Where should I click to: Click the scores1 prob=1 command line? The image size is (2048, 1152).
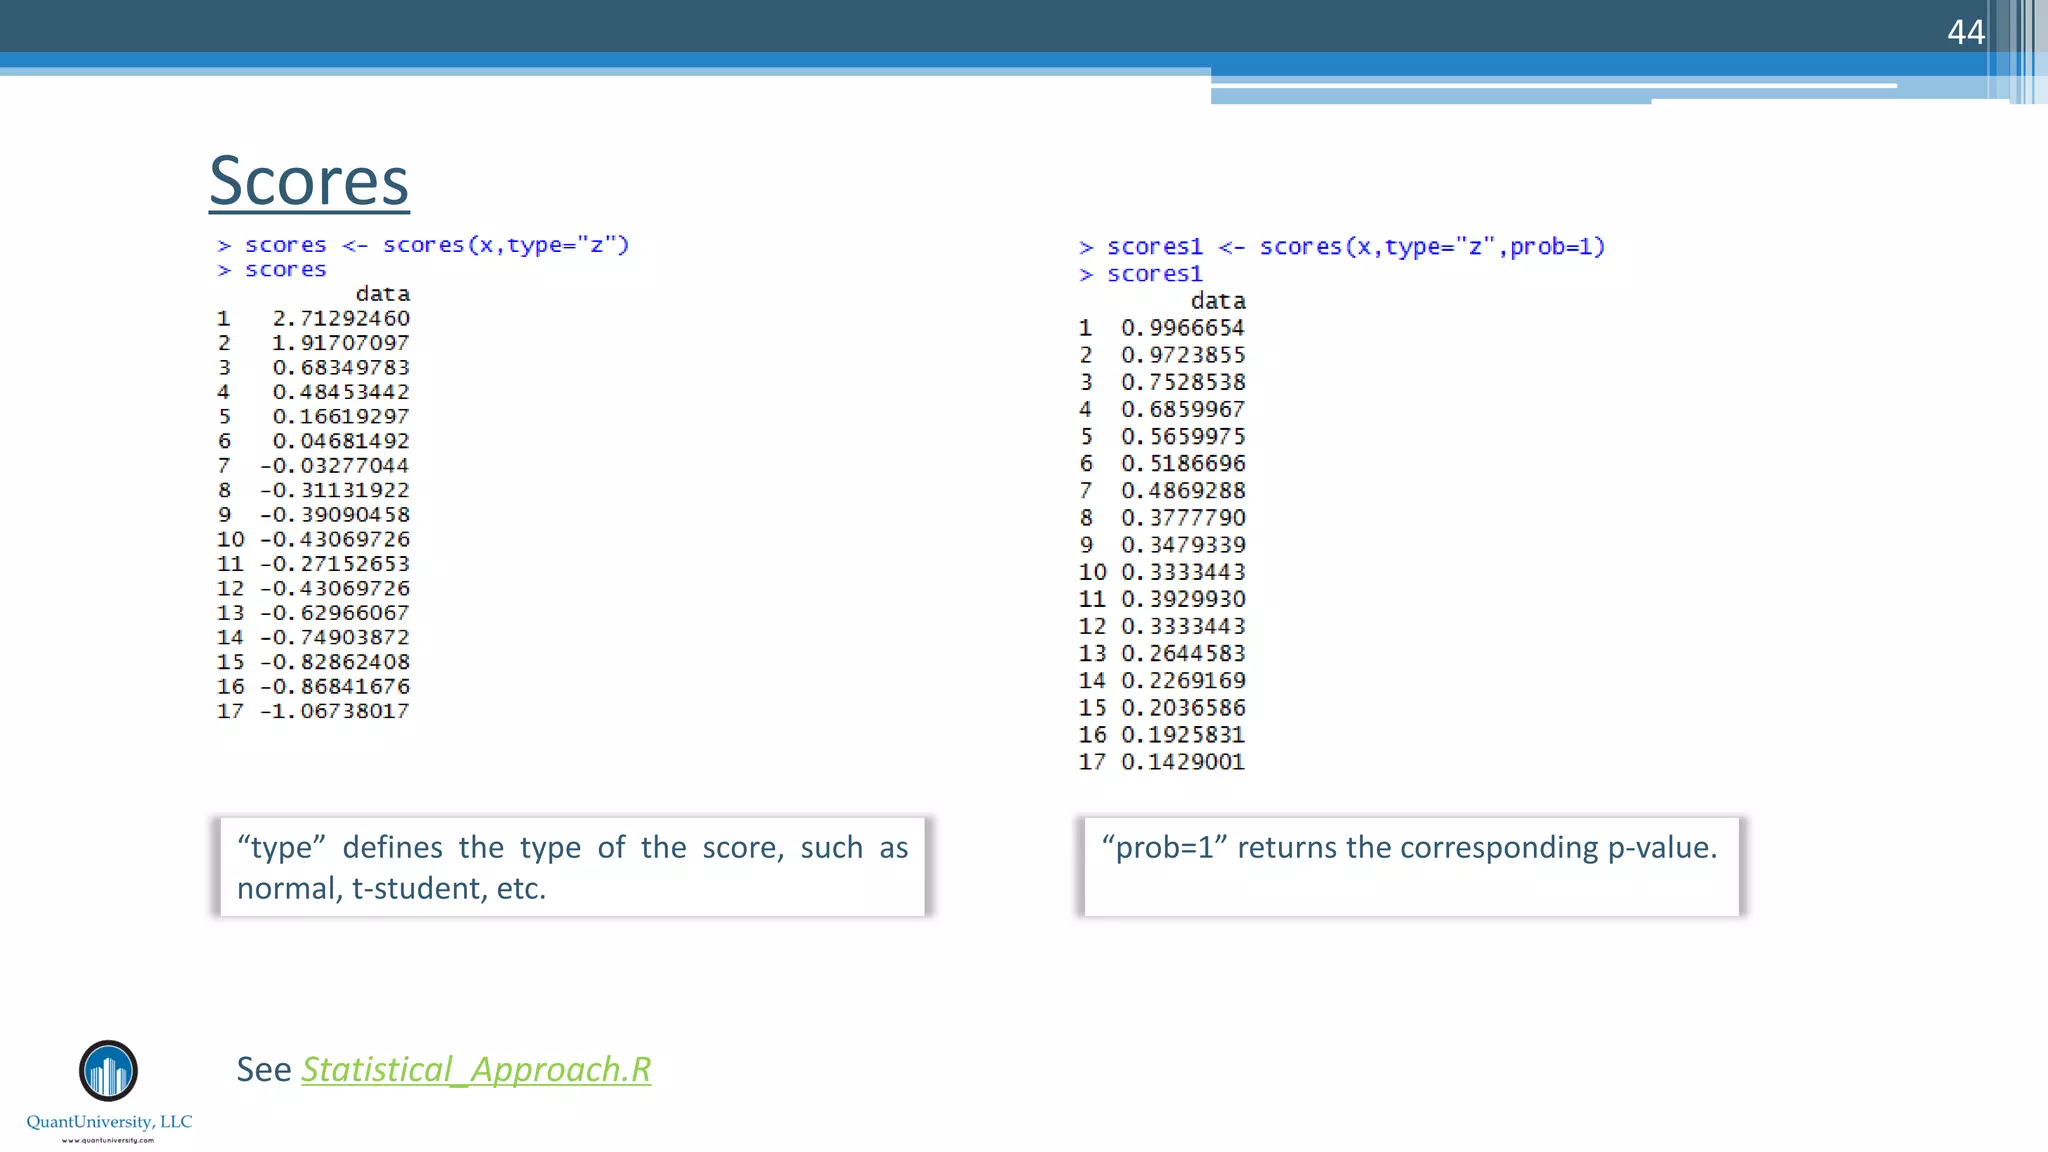[x=1342, y=247]
